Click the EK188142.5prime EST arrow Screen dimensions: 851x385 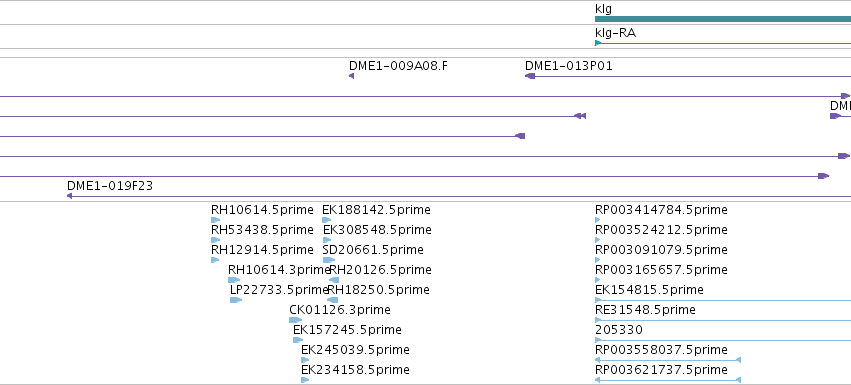point(326,220)
